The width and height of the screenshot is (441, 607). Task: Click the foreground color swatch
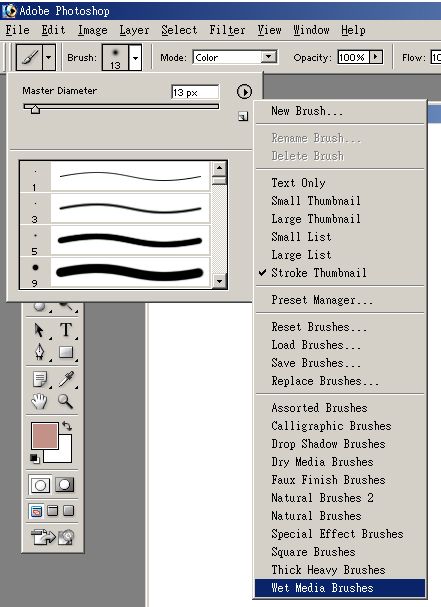(45, 435)
